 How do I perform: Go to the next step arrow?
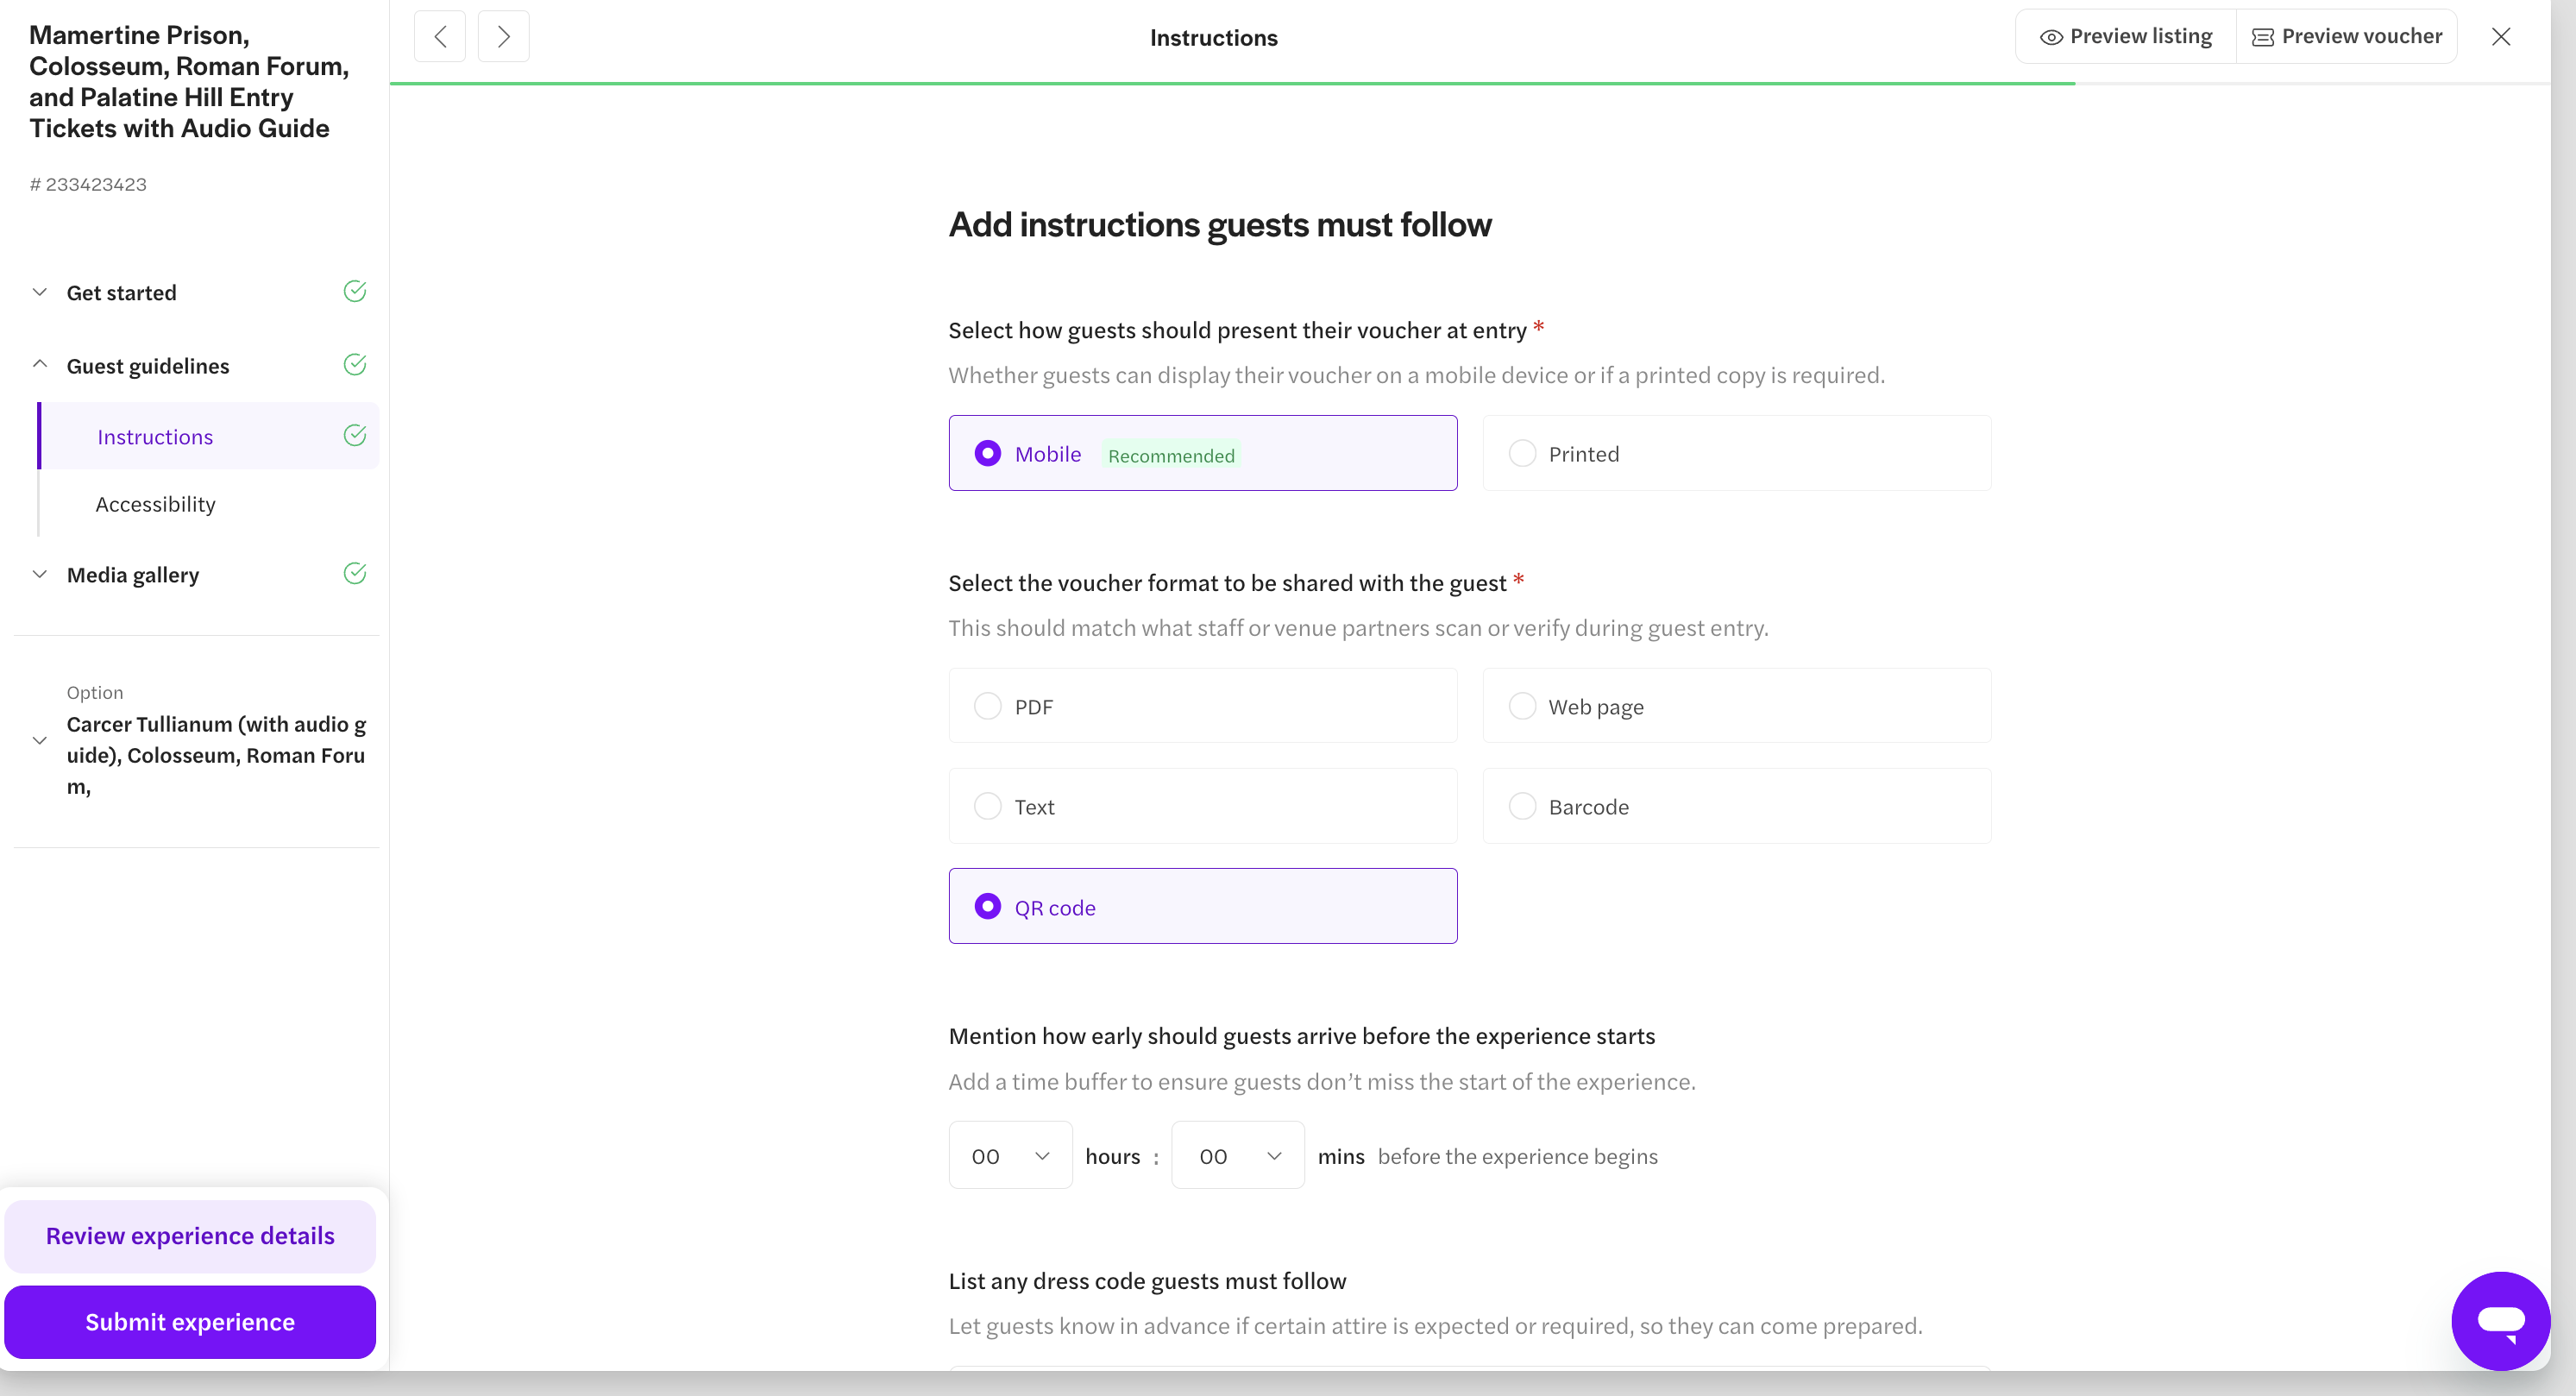point(503,37)
